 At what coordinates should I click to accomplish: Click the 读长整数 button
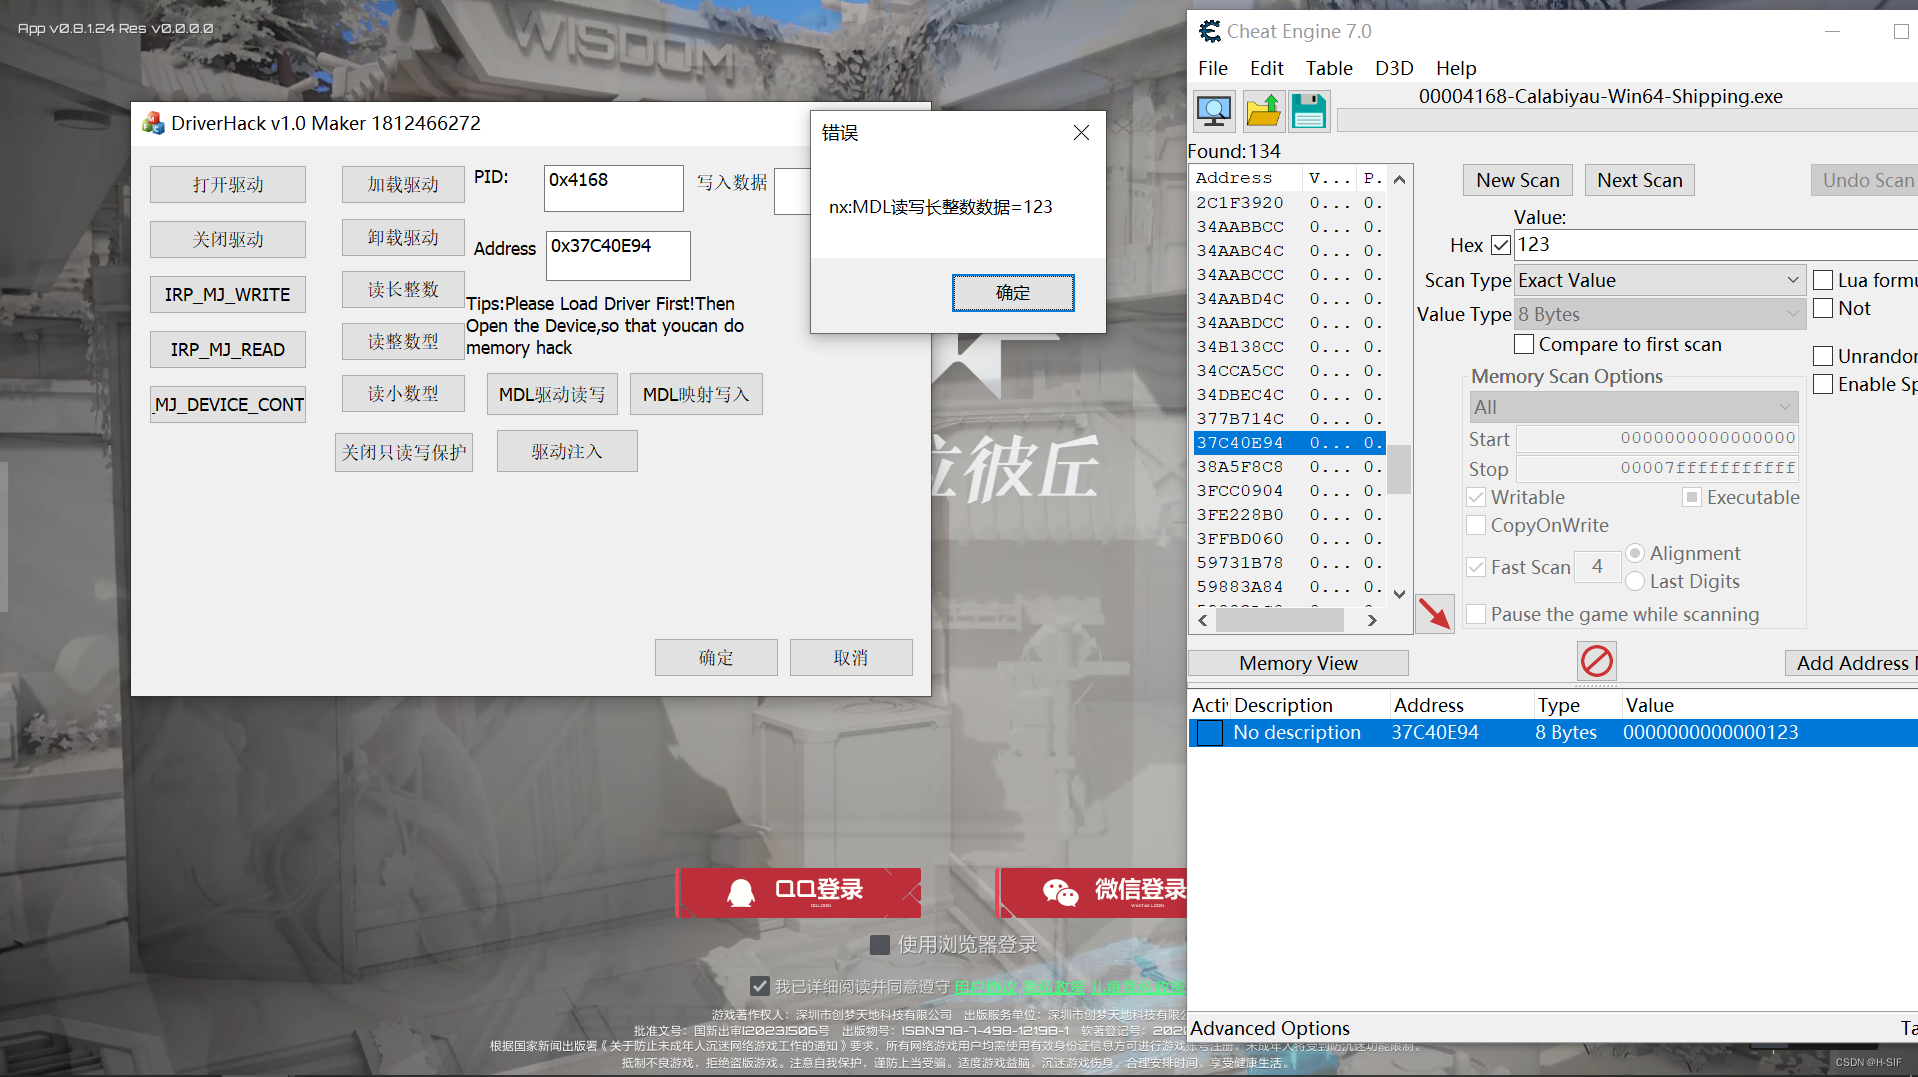coord(403,289)
